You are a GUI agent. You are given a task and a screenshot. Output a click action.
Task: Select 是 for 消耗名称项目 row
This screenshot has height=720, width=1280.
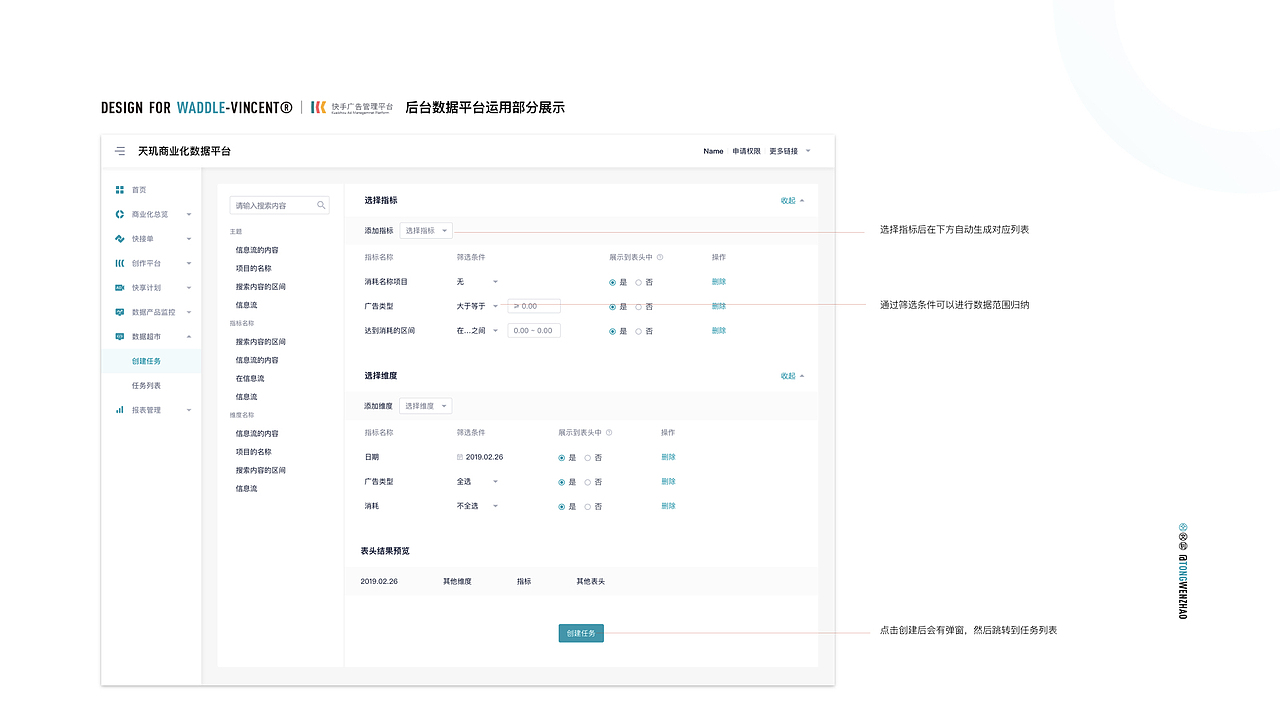(x=612, y=282)
